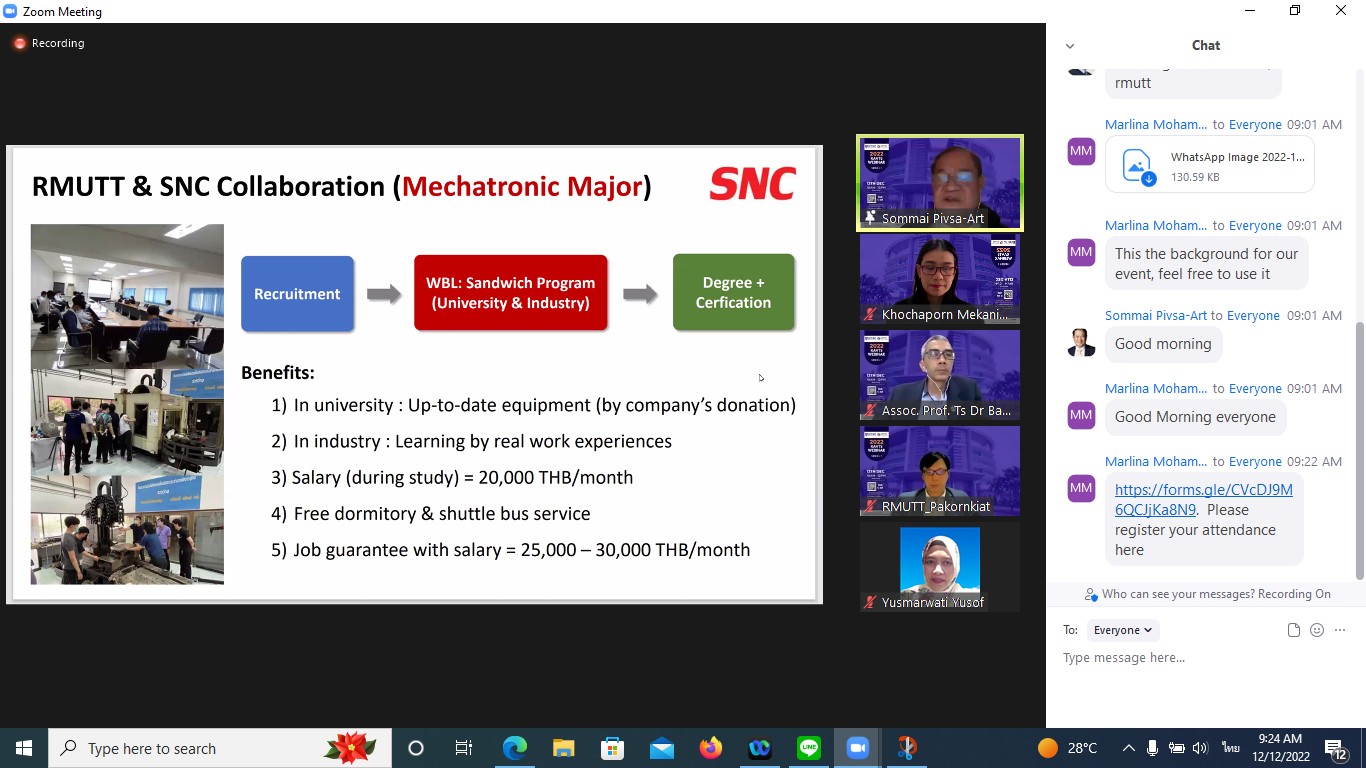Viewport: 1366px width, 768px height.
Task: Click the Chat panel title
Action: click(x=1205, y=45)
